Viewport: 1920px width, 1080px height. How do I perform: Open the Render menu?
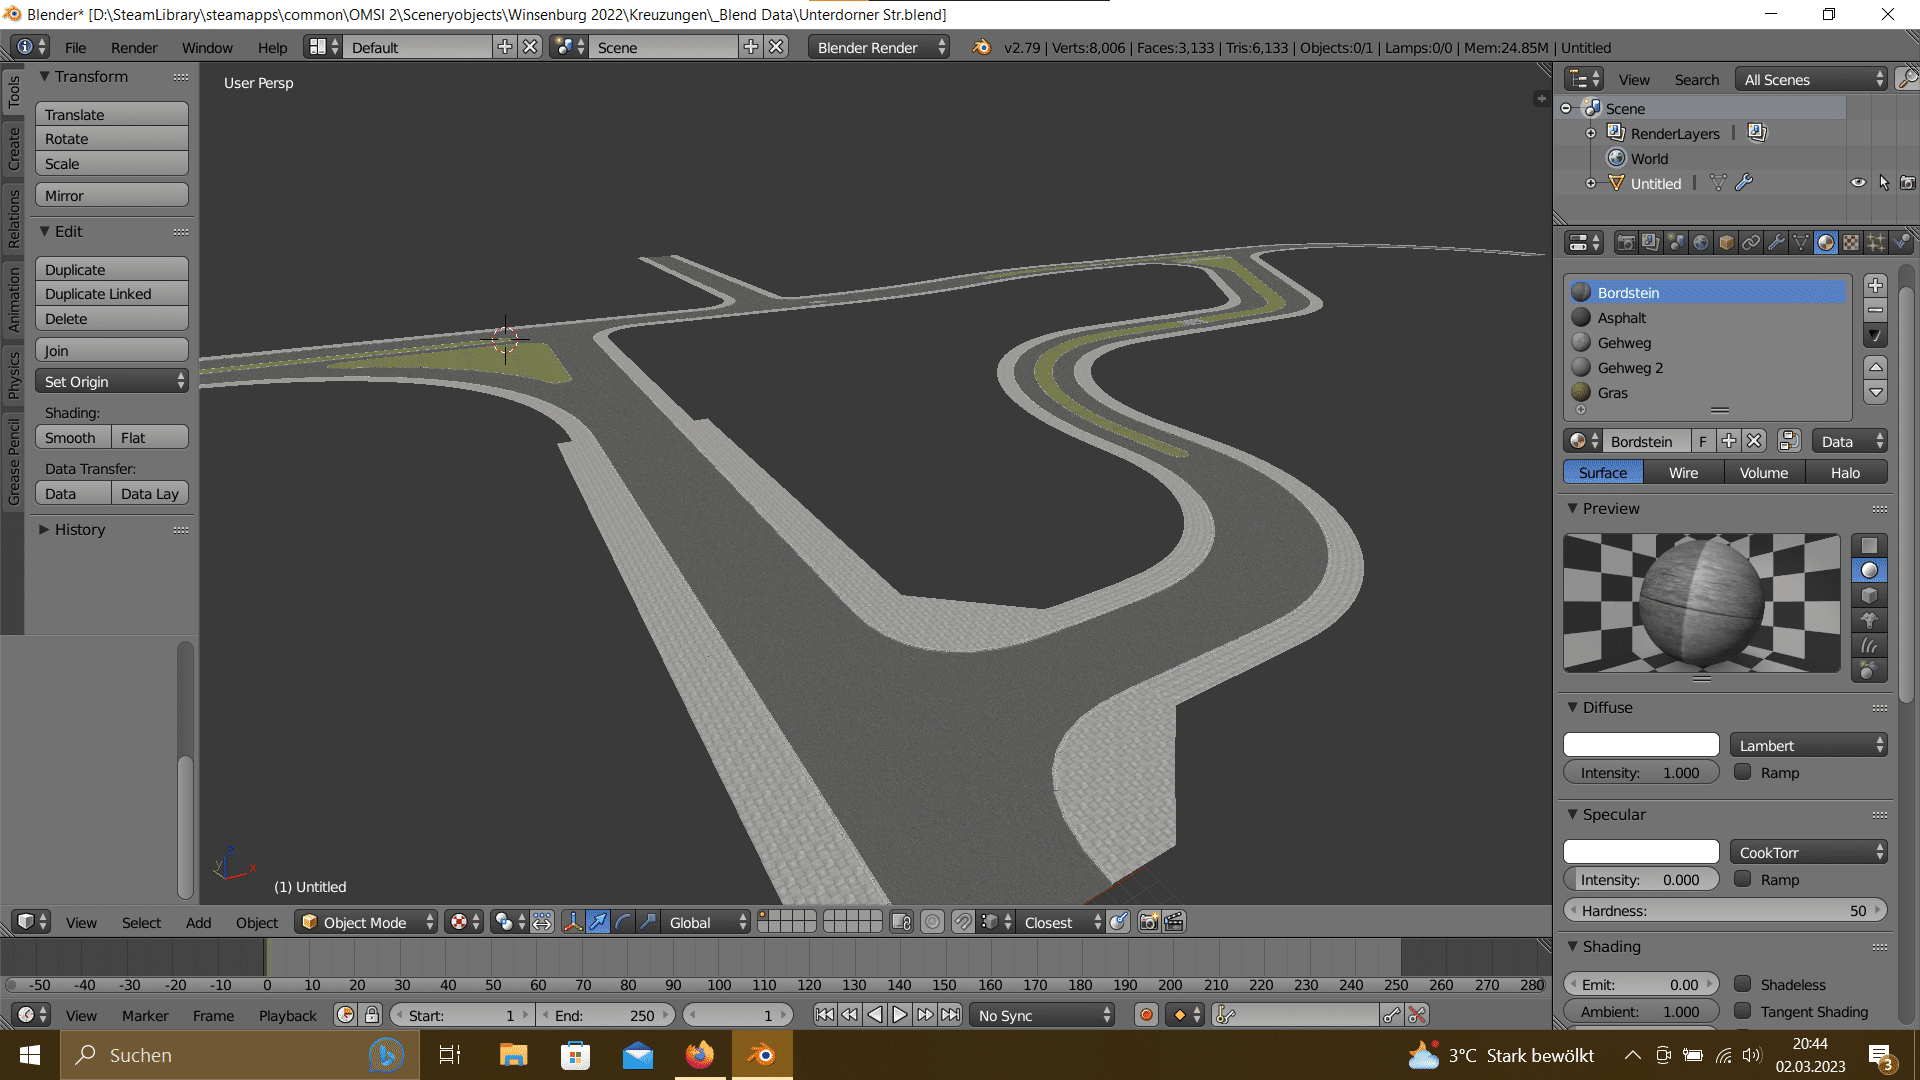(x=134, y=47)
